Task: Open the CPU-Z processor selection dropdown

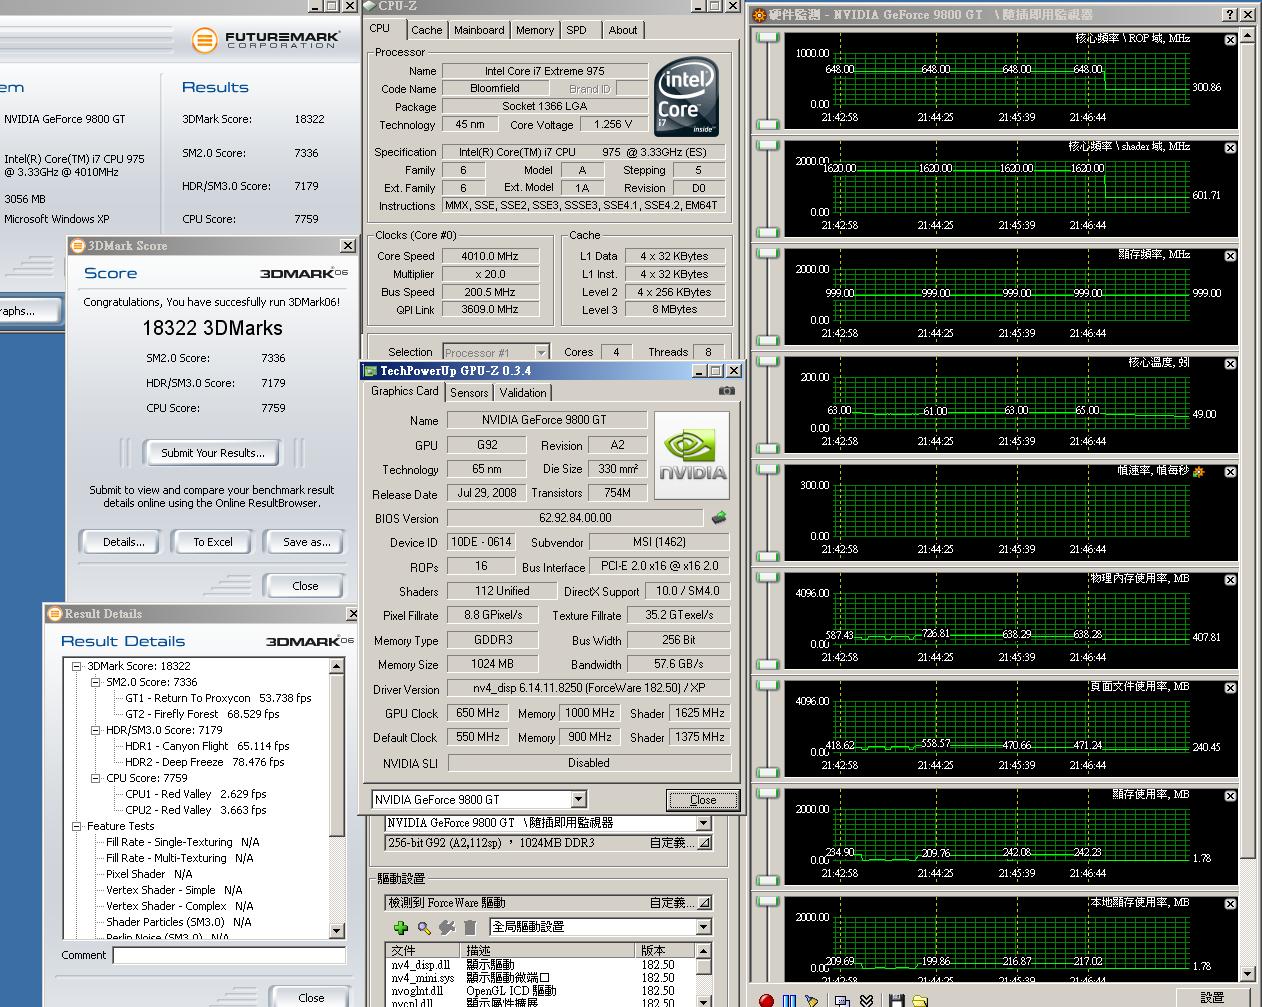Action: pos(541,352)
